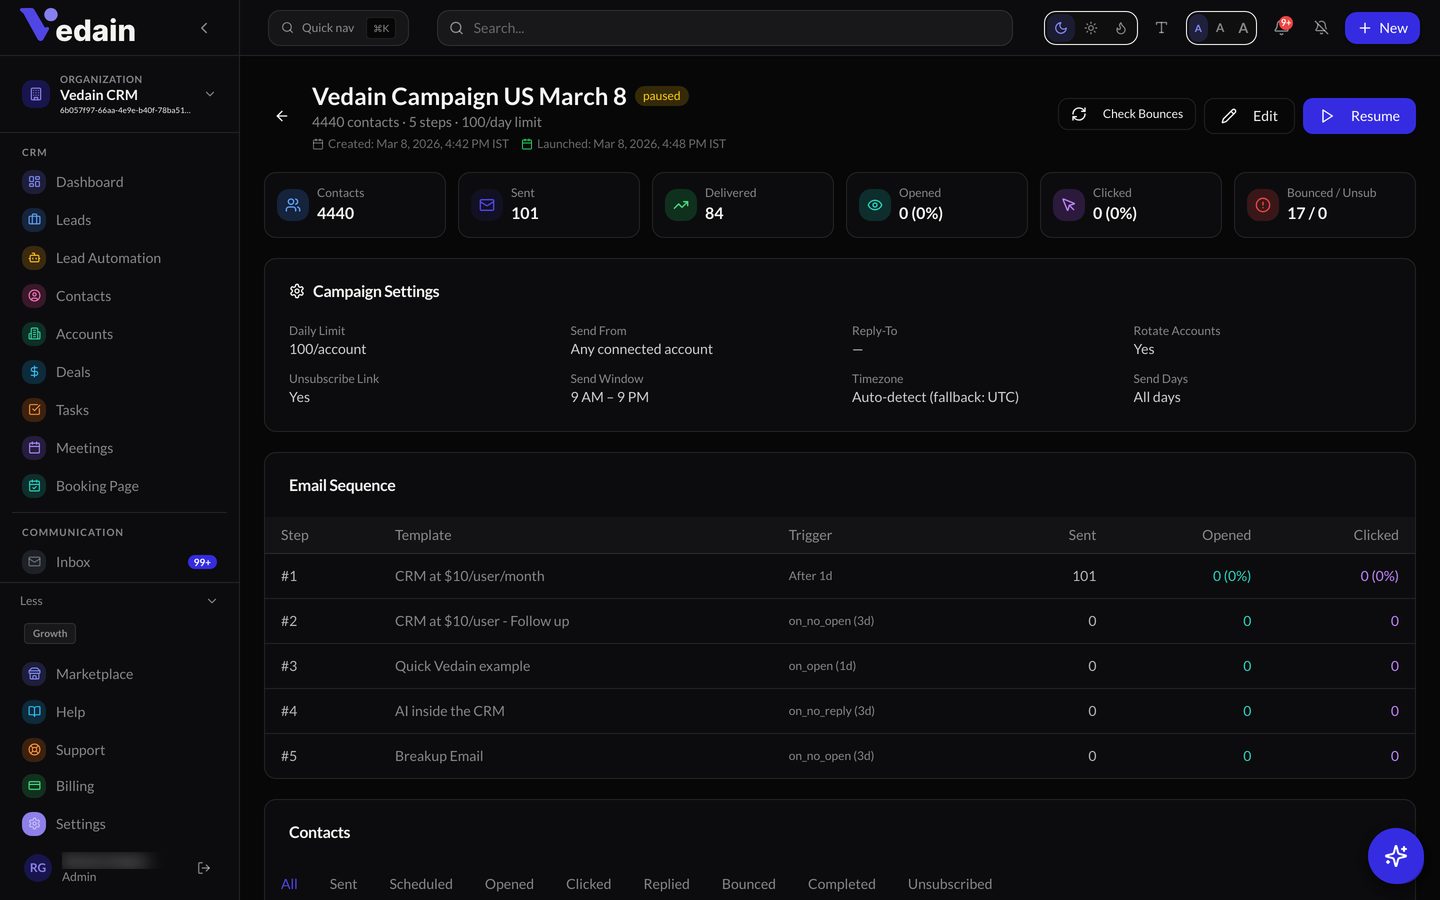Select the Opened contacts tab
The height and width of the screenshot is (900, 1440).
pyautogui.click(x=509, y=884)
